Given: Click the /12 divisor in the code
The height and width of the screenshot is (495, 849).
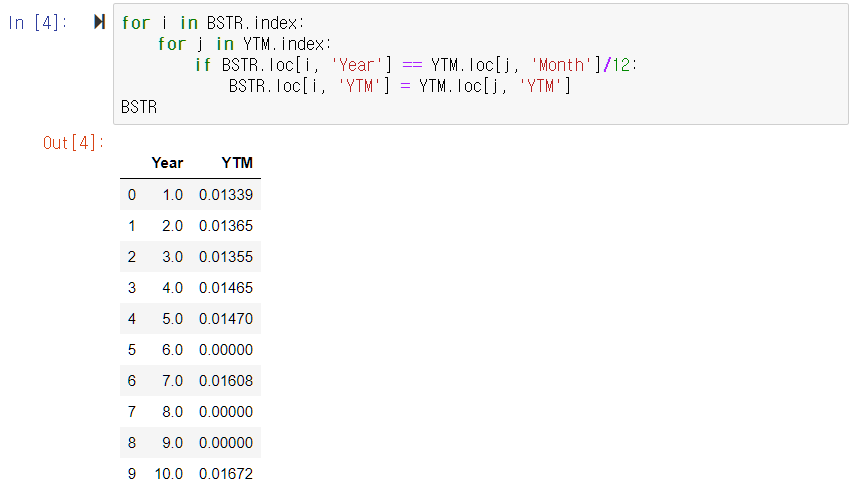Looking at the screenshot, I should click(x=617, y=65).
